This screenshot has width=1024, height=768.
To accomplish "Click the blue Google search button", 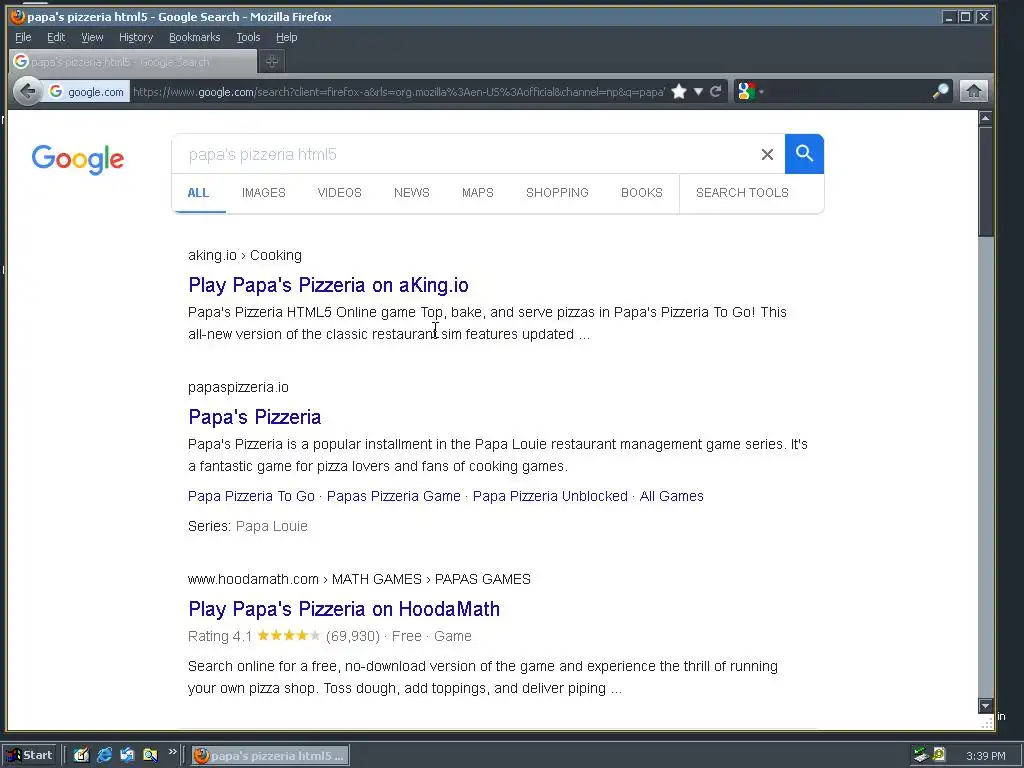I will (x=804, y=154).
